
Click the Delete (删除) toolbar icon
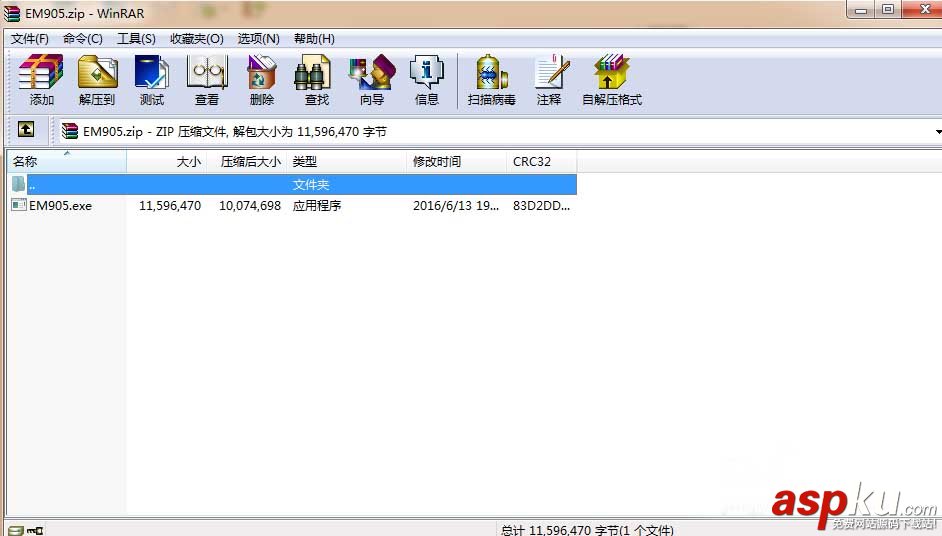[262, 80]
